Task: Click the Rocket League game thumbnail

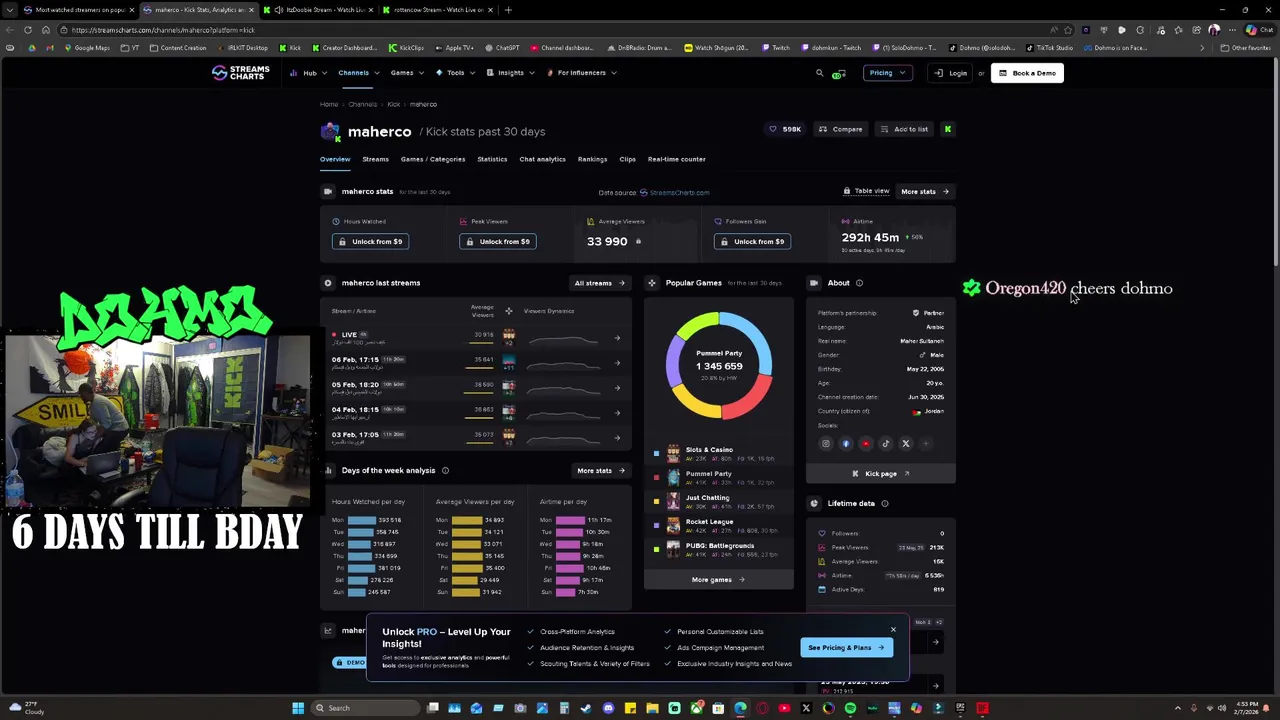Action: [673, 525]
